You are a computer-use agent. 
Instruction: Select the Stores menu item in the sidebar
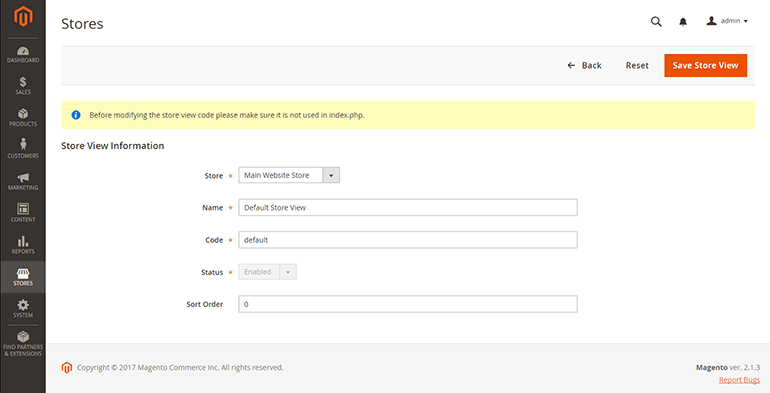(23, 277)
